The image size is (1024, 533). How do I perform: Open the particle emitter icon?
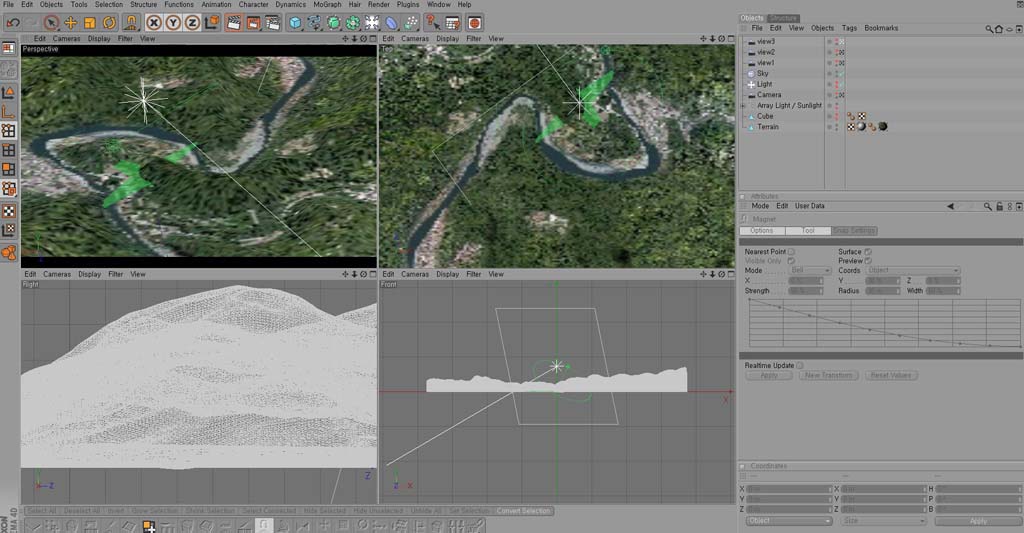(411, 23)
